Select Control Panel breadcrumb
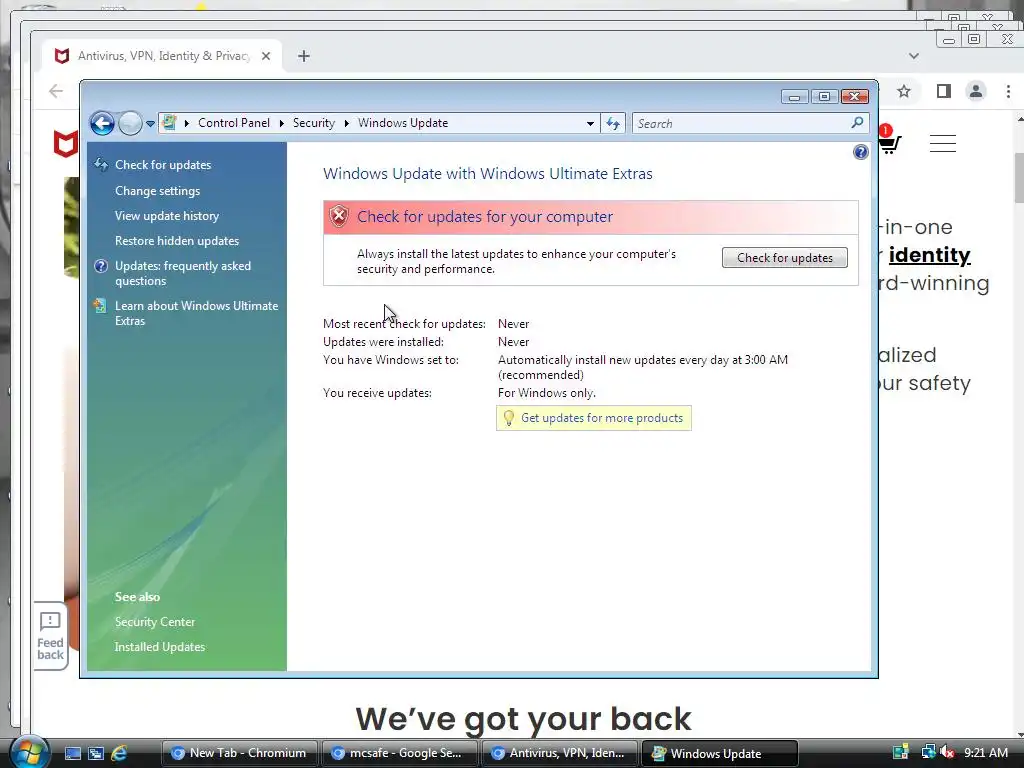 [x=234, y=123]
